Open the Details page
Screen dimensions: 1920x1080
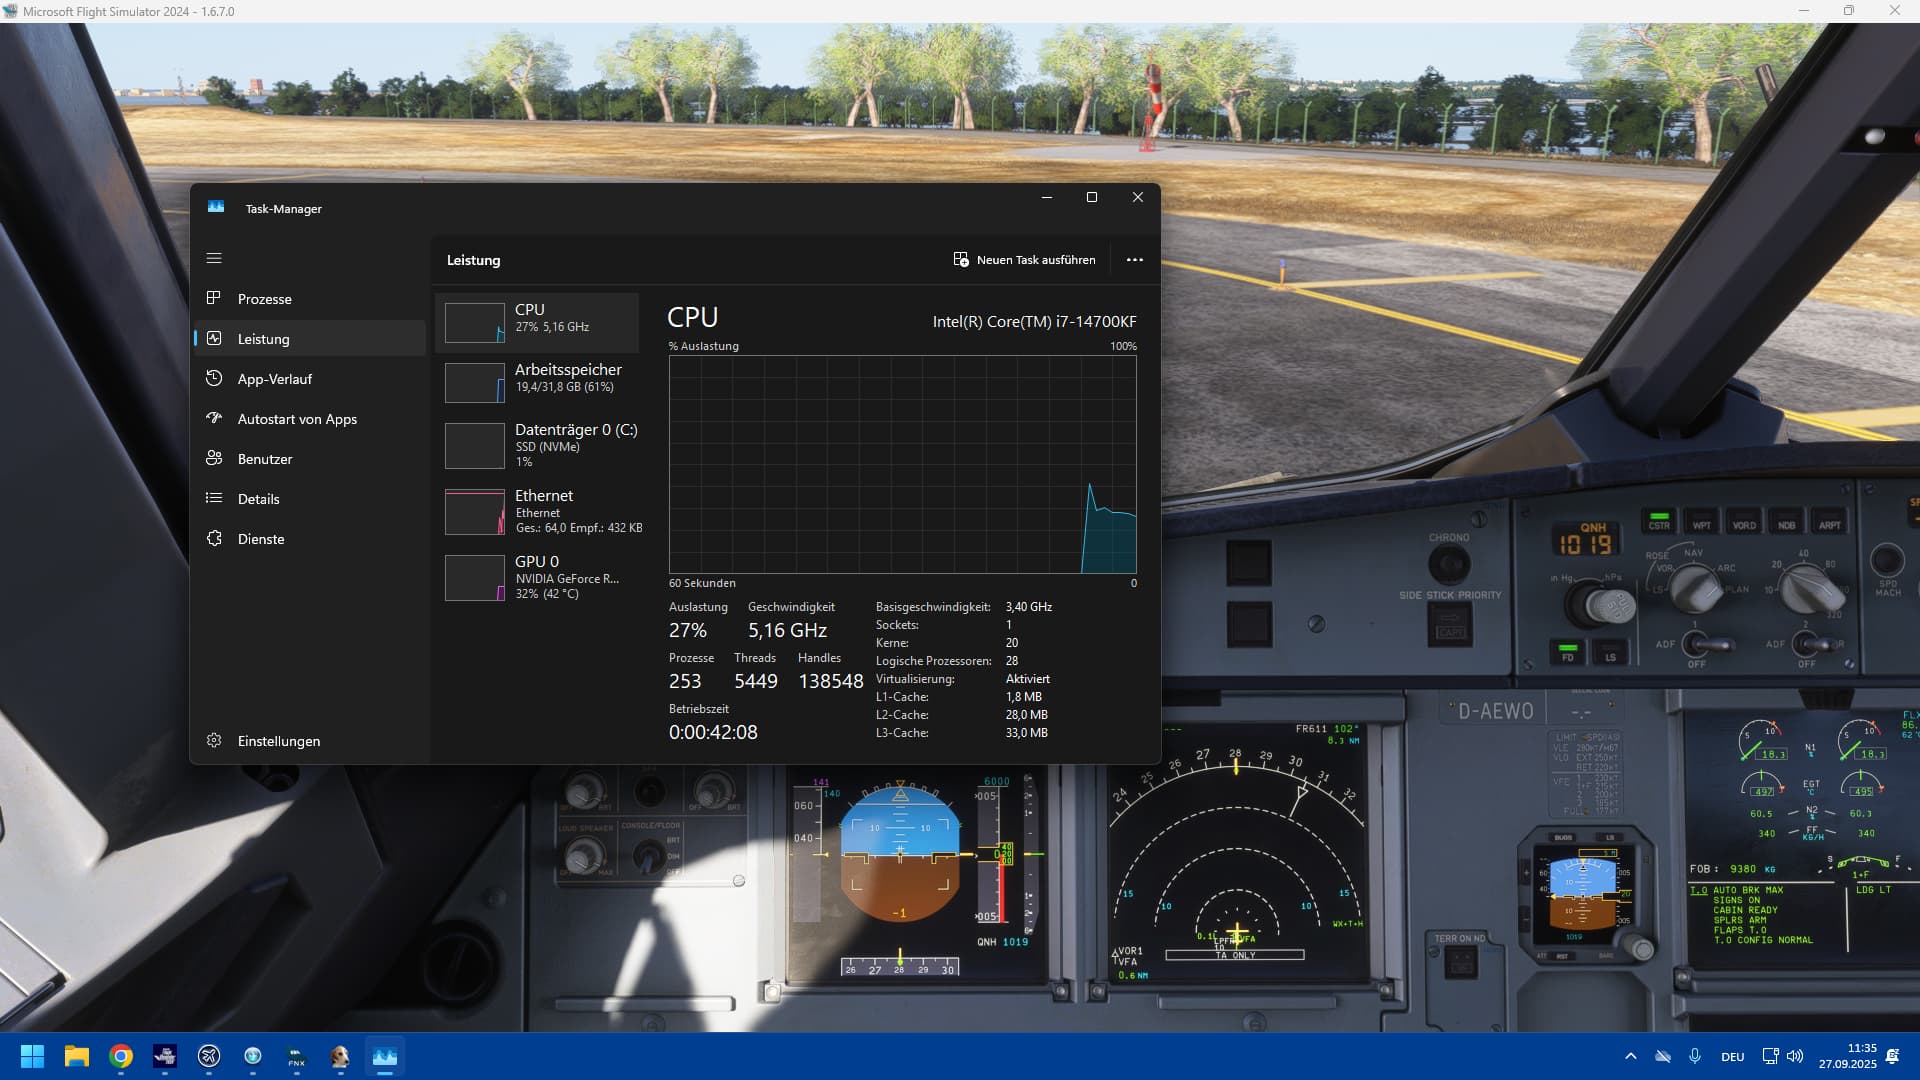click(x=309, y=499)
